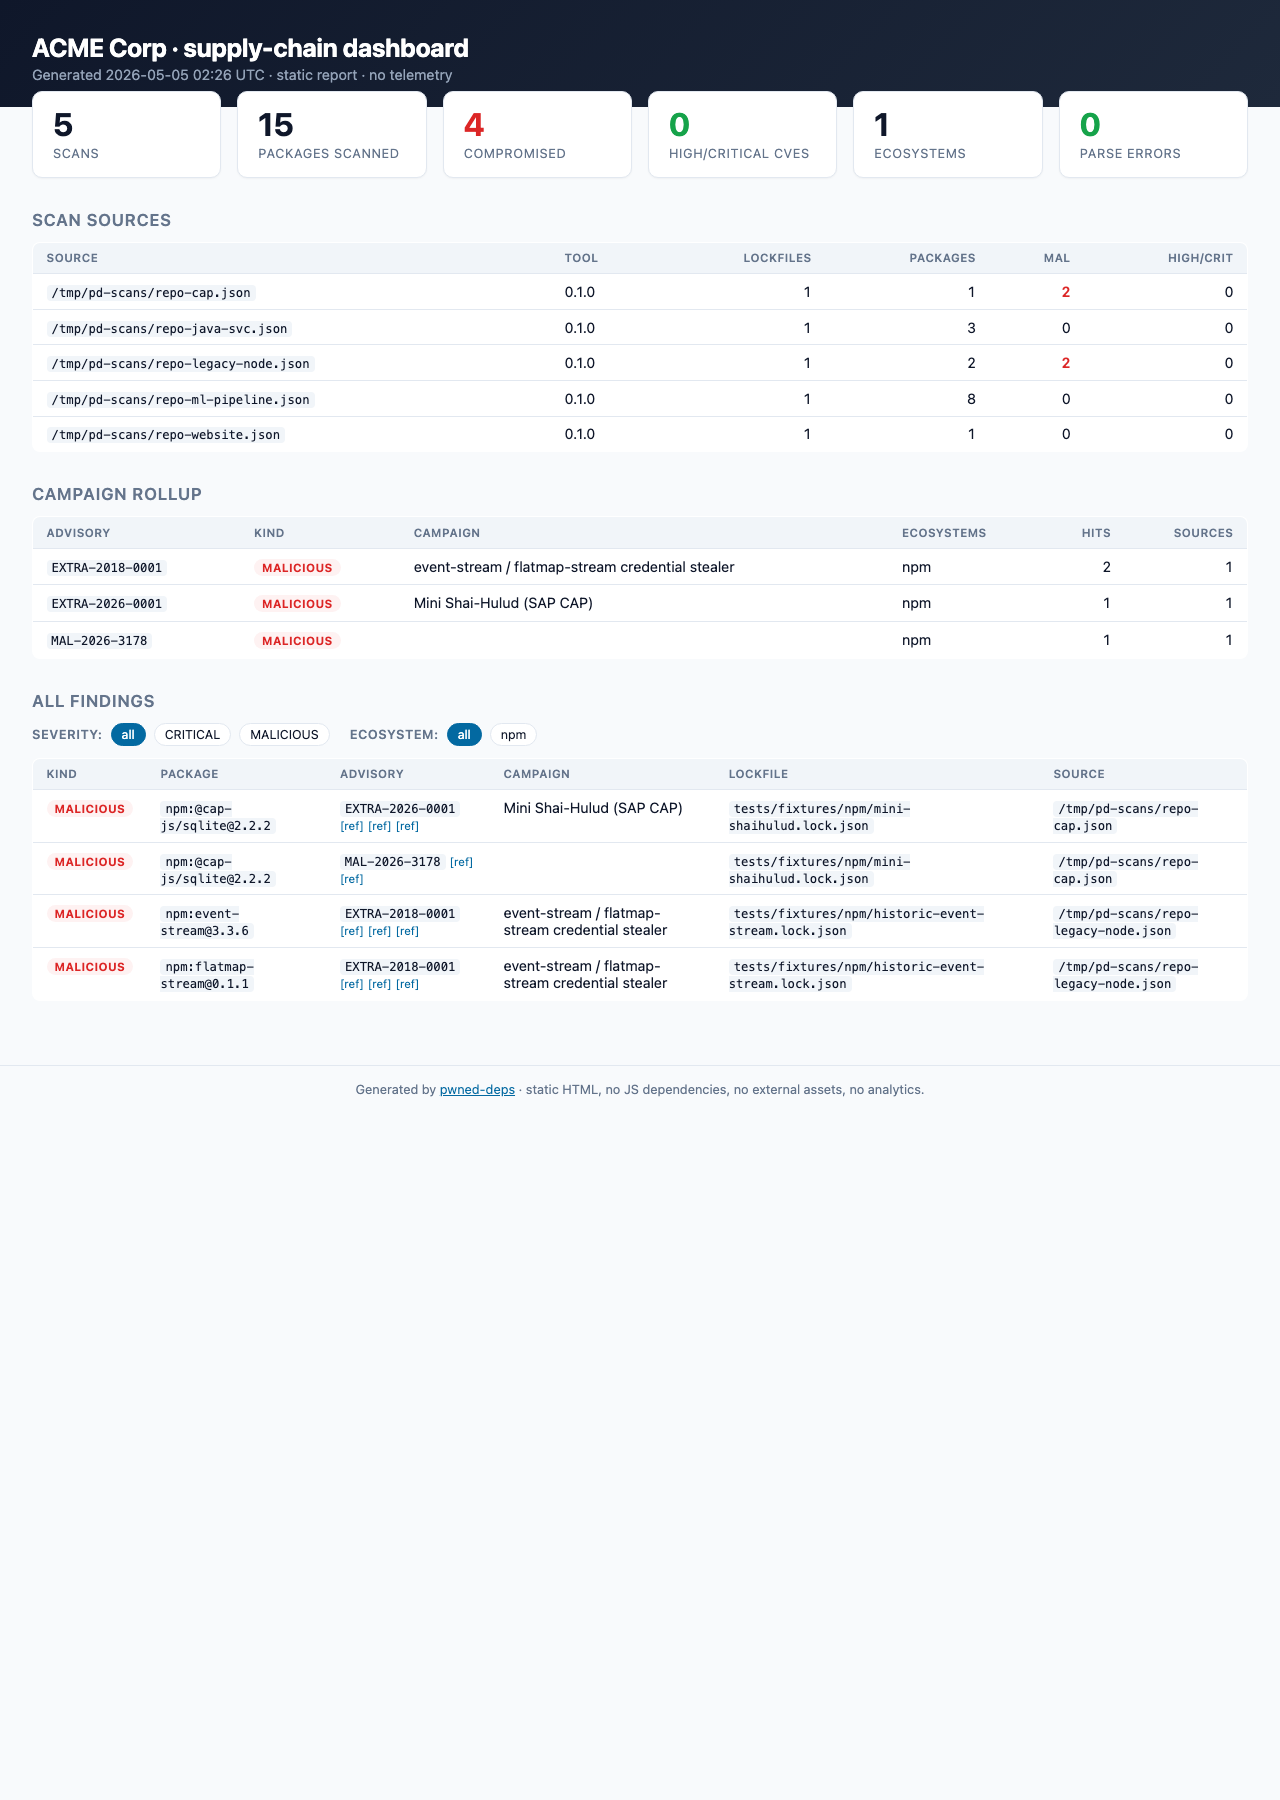Click EXTRA-2018-0001 in Campaign Rollup table
Image resolution: width=1280 pixels, height=1800 pixels.
pos(106,568)
